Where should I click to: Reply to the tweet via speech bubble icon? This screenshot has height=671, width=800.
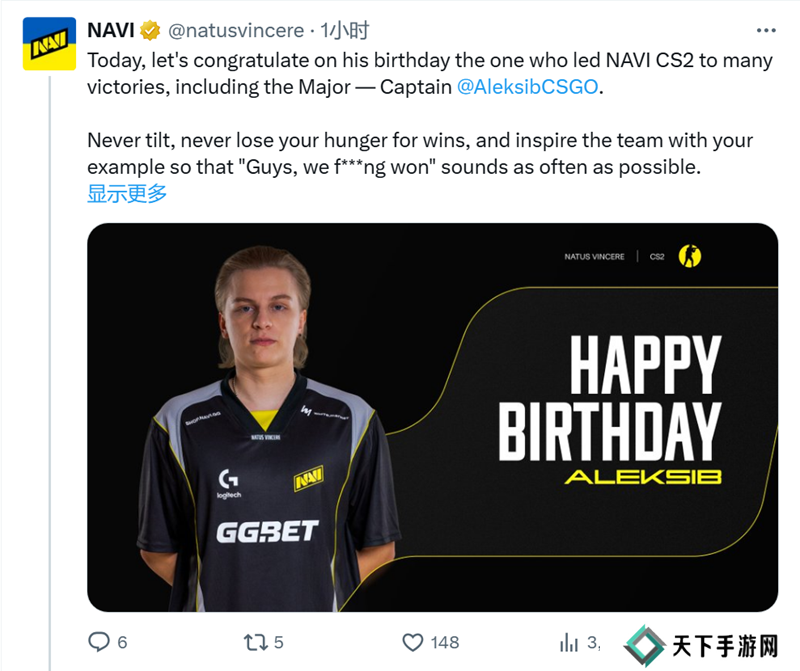pos(99,642)
